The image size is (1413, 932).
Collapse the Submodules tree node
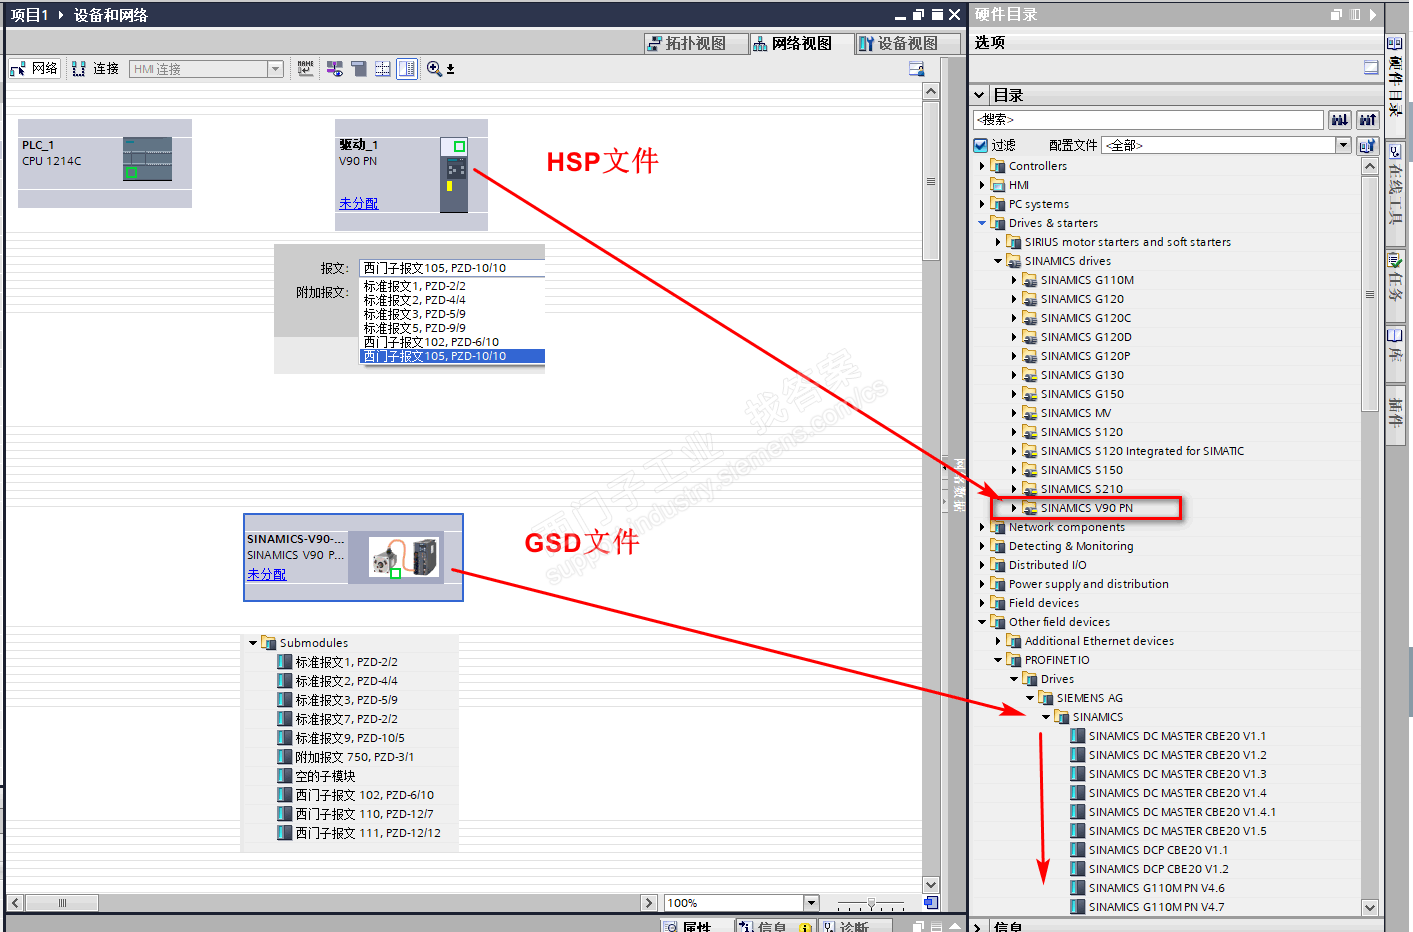coord(253,643)
